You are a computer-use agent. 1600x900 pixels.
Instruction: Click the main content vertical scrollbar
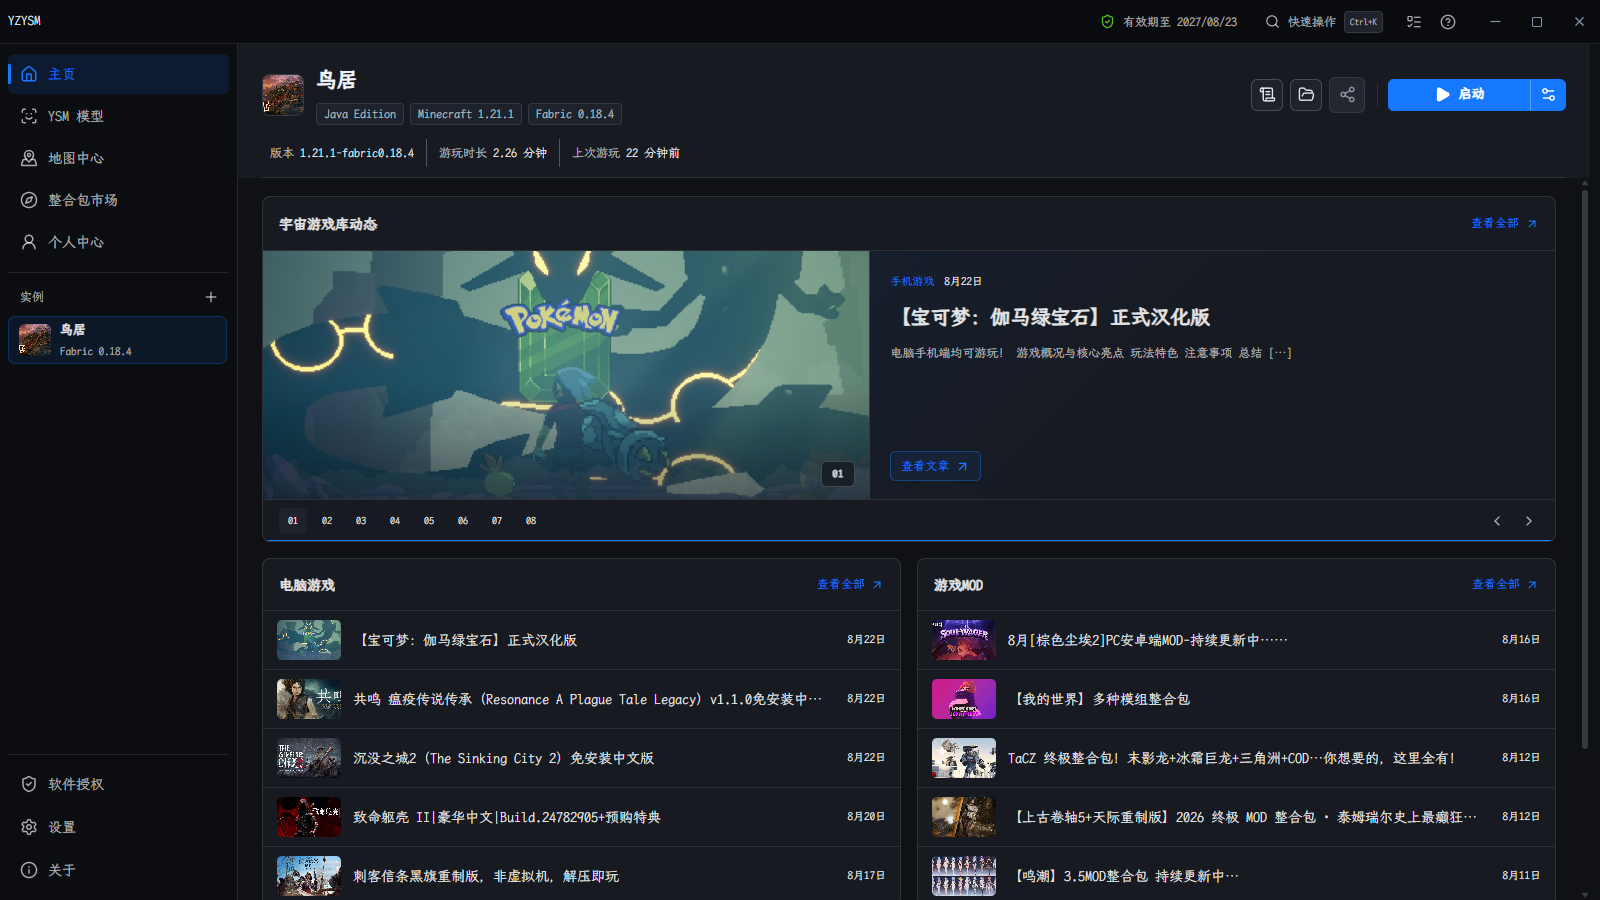pos(1585,468)
